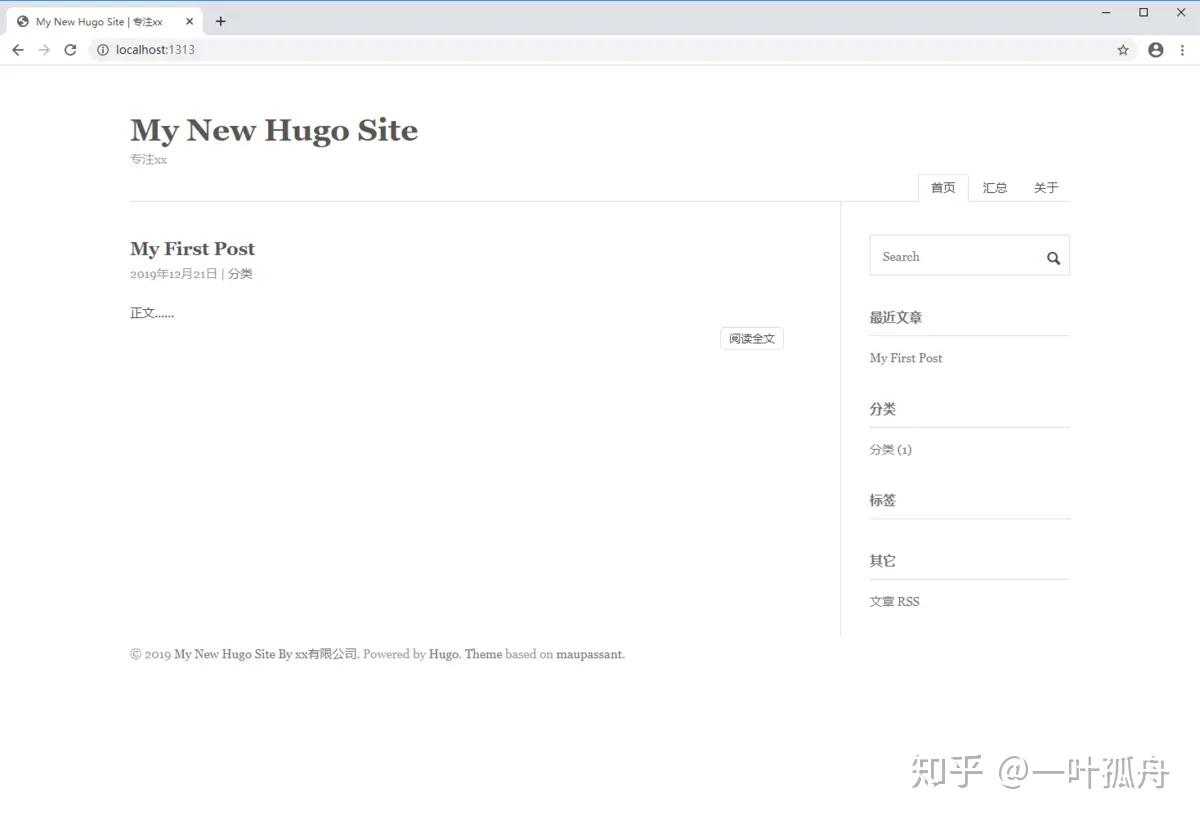Open My First Post under 最近文章

[x=906, y=358]
